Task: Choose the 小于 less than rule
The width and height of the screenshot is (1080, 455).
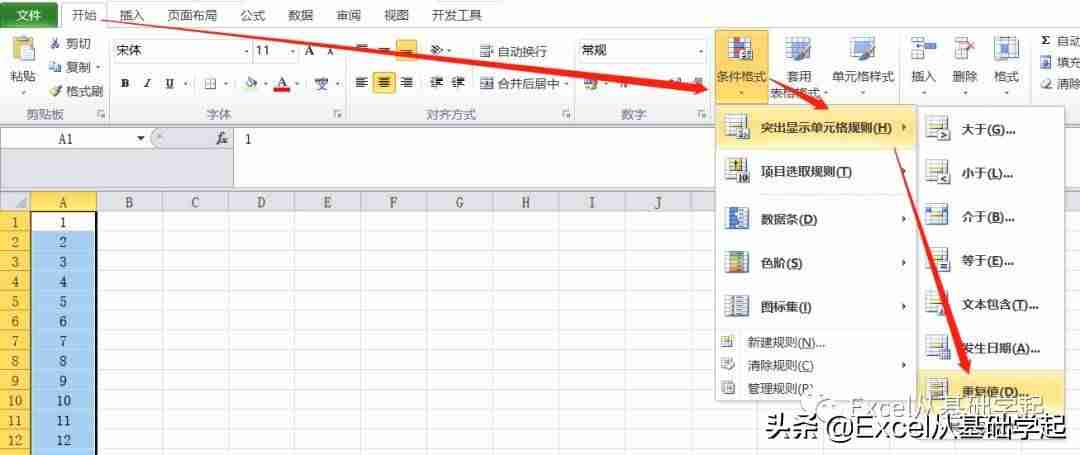Action: 991,173
